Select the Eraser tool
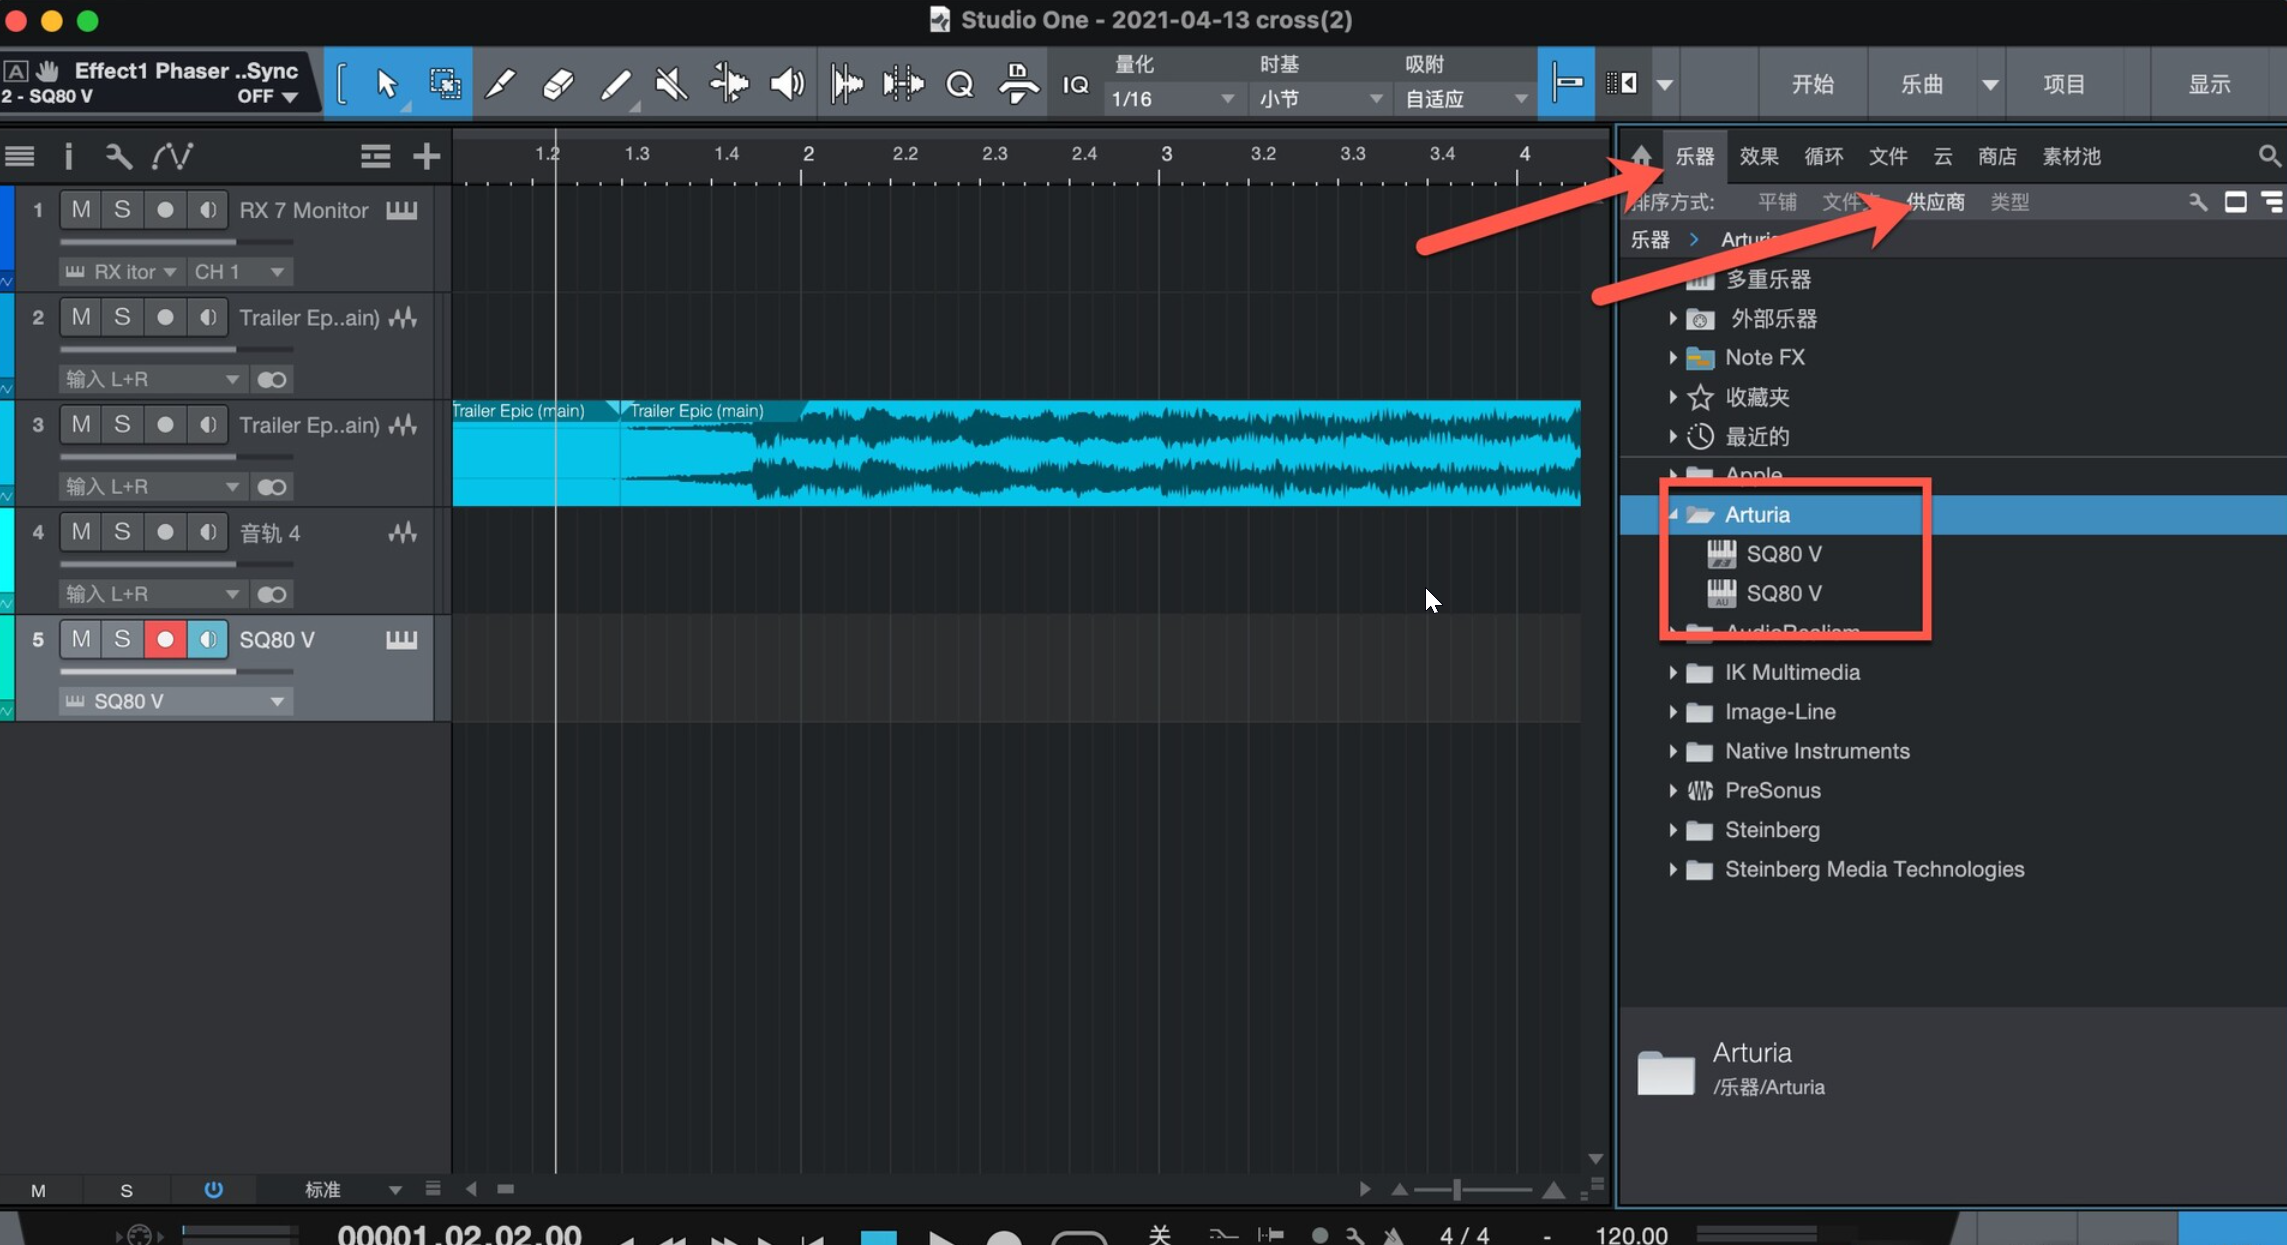Image resolution: width=2287 pixels, height=1245 pixels. tap(557, 84)
